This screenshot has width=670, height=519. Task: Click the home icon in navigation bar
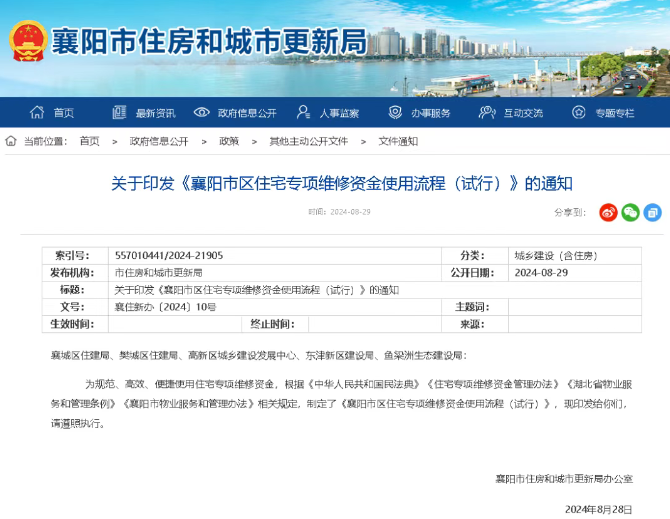tap(38, 113)
